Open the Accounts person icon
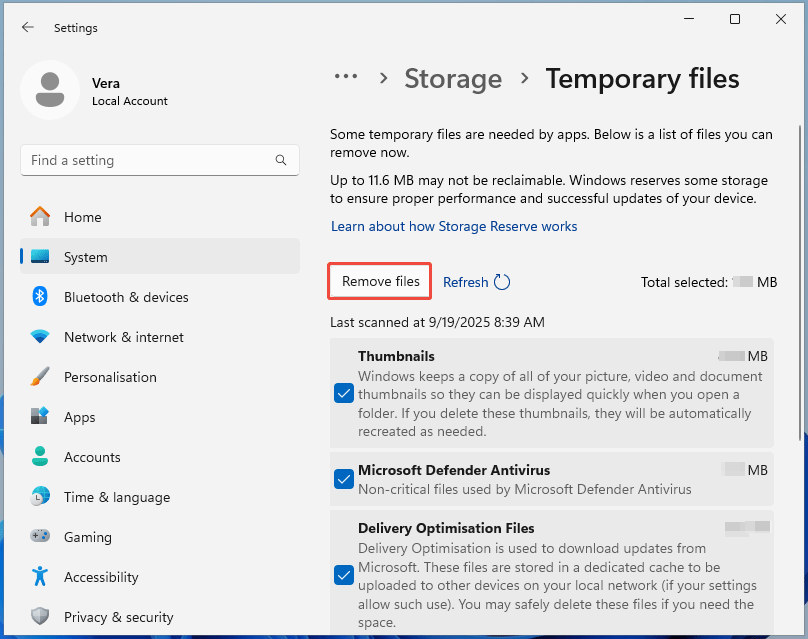 40,457
